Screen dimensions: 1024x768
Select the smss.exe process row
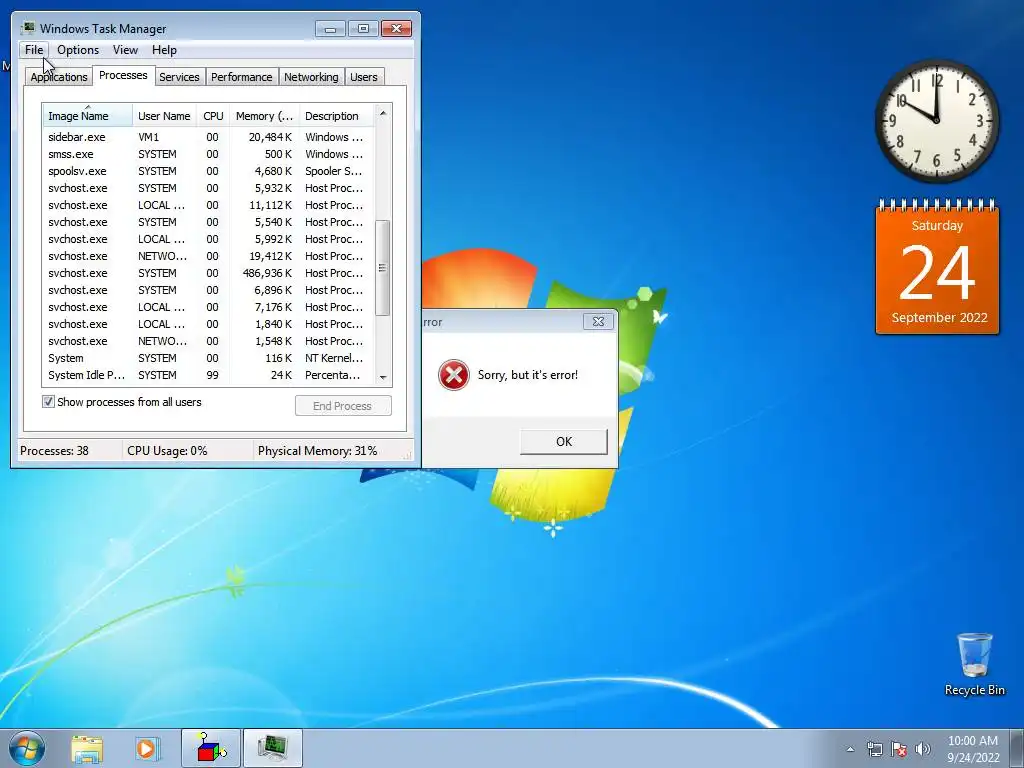coord(208,154)
